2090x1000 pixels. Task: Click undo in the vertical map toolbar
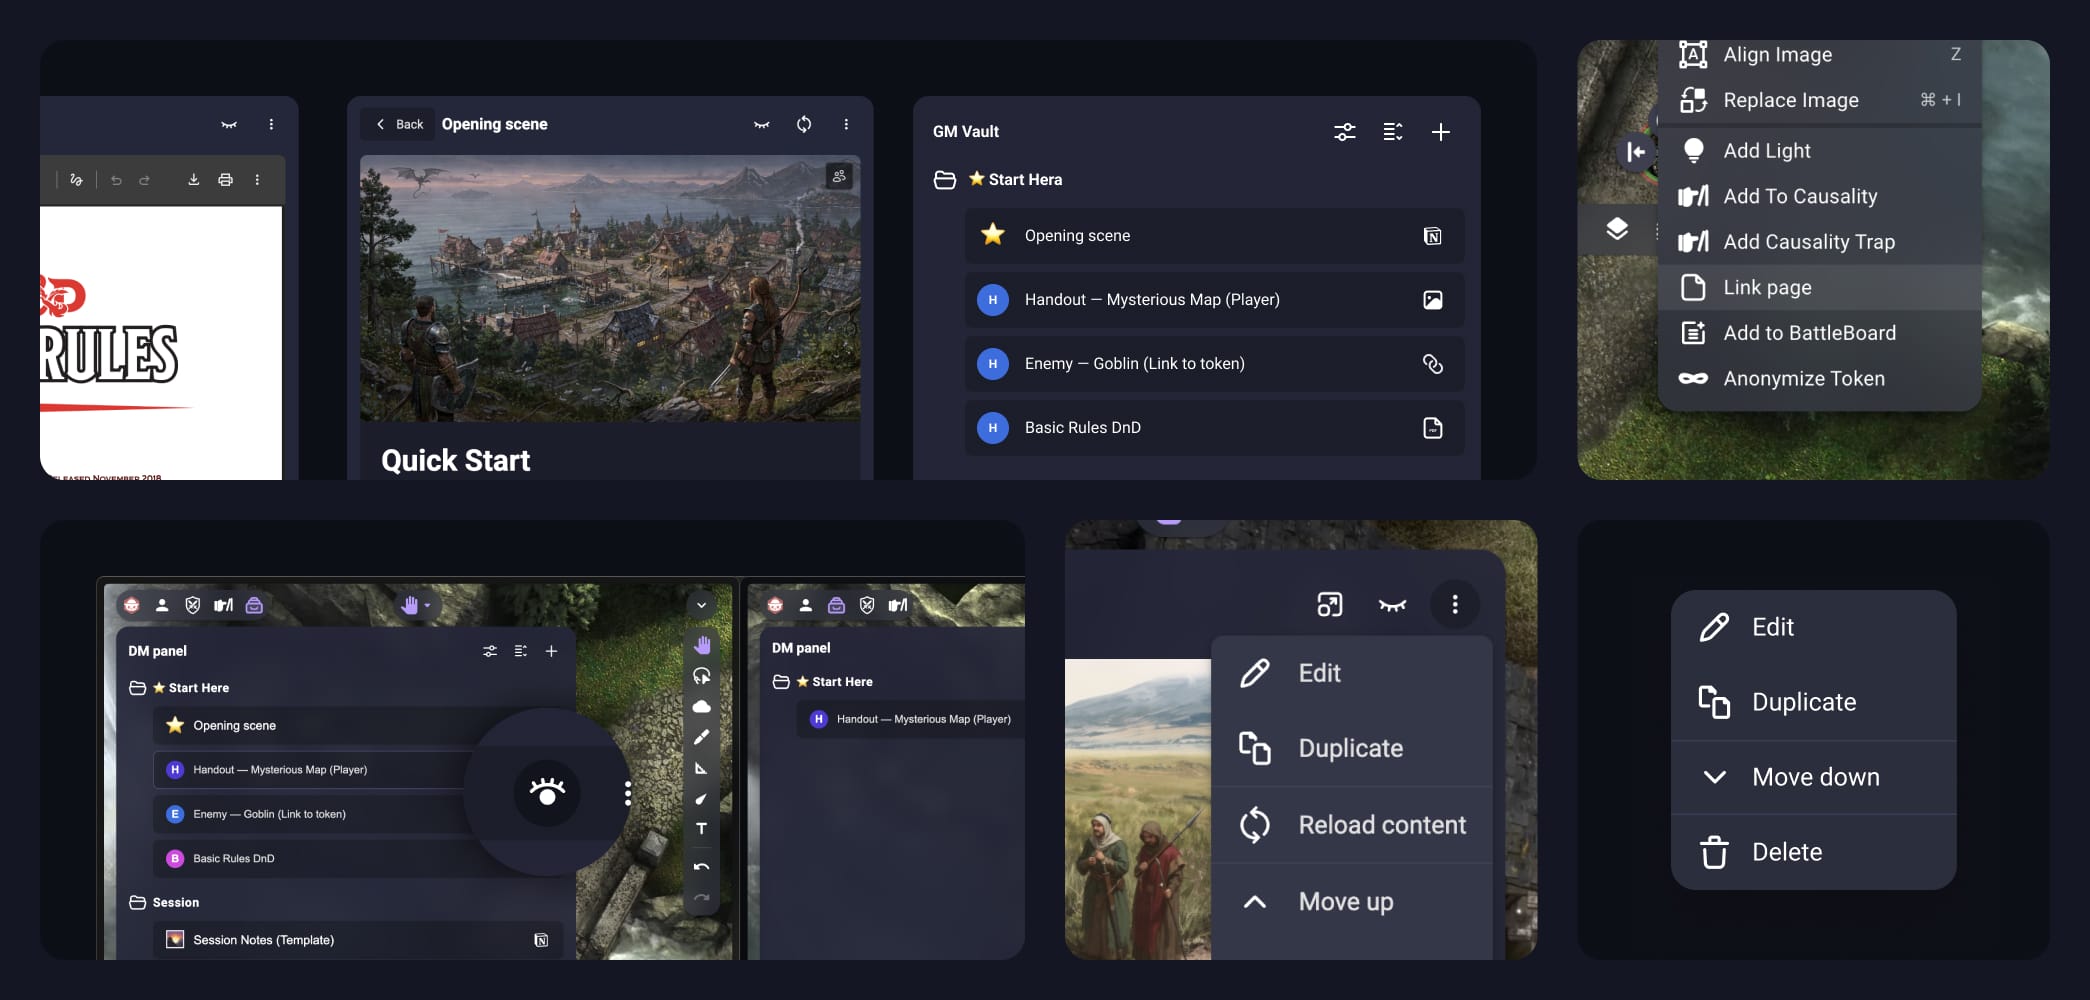tap(702, 866)
